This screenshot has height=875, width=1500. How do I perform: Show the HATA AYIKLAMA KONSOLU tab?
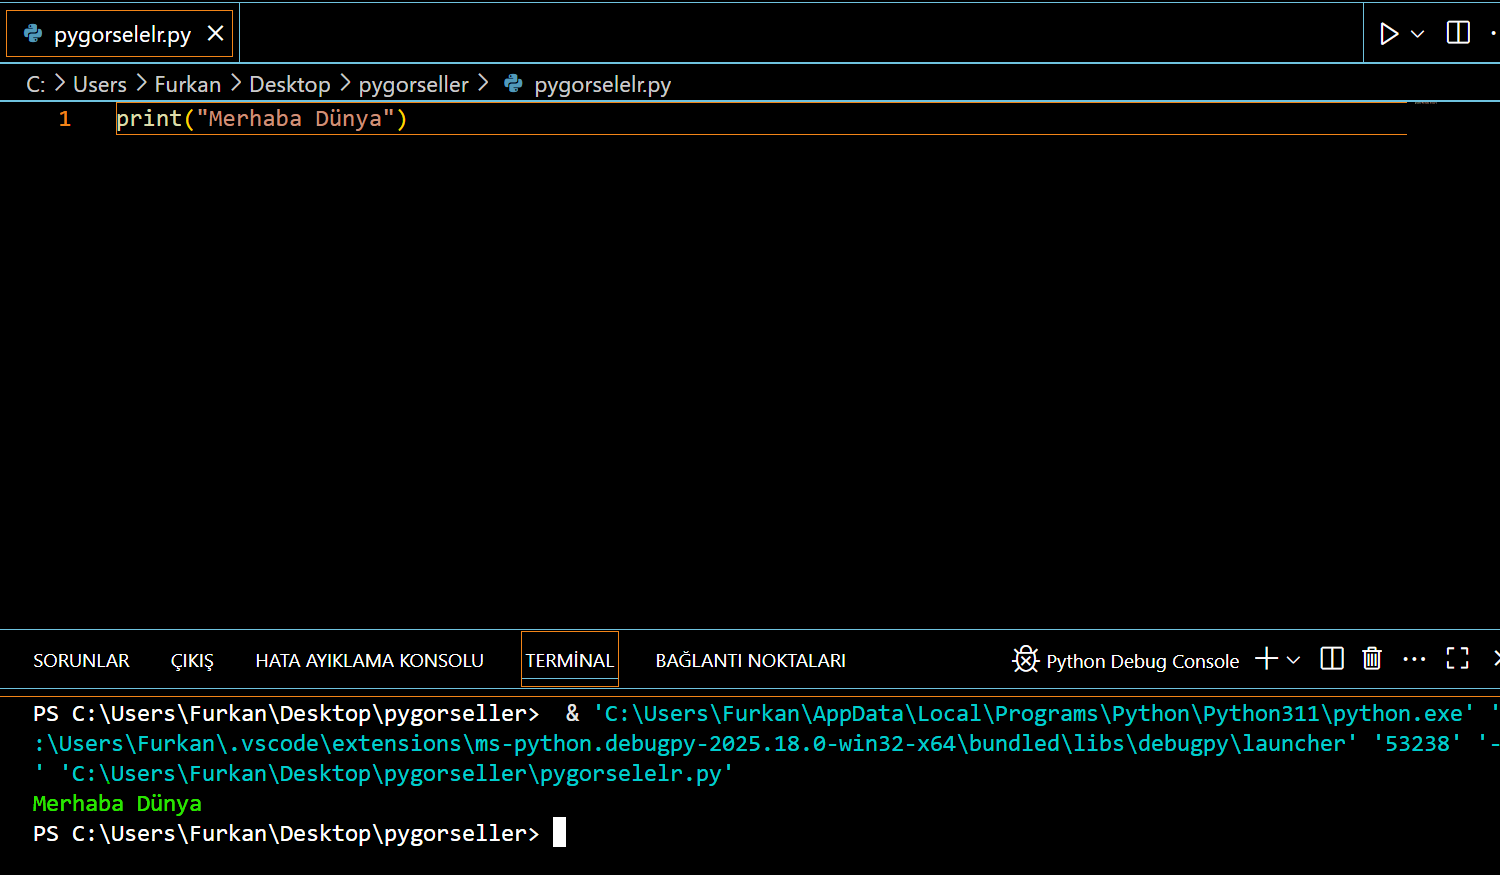[x=369, y=661]
